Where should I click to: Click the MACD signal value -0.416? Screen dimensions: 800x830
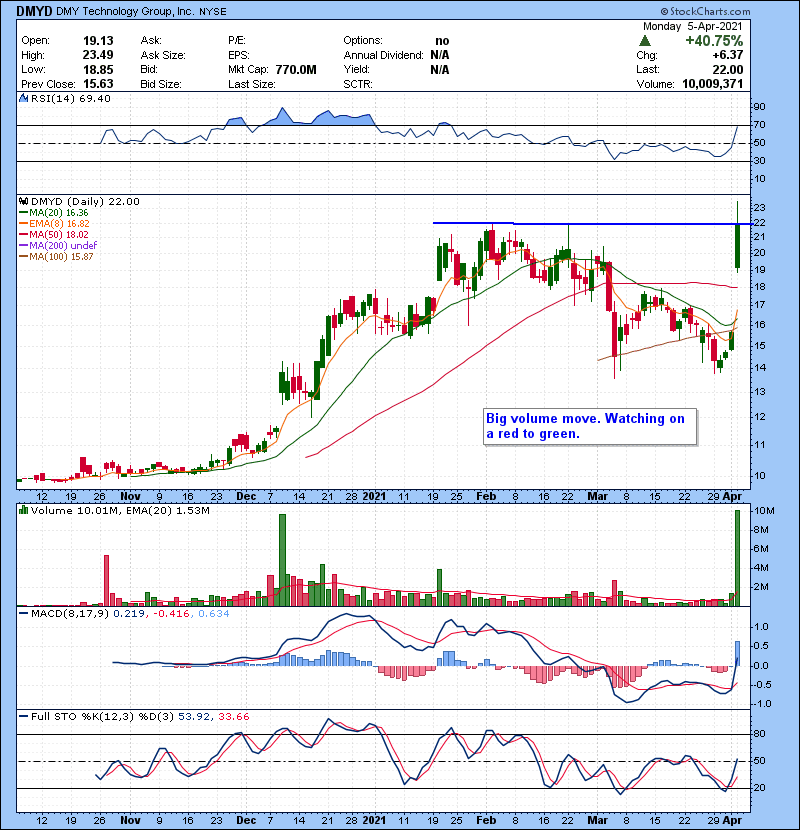coord(172,614)
